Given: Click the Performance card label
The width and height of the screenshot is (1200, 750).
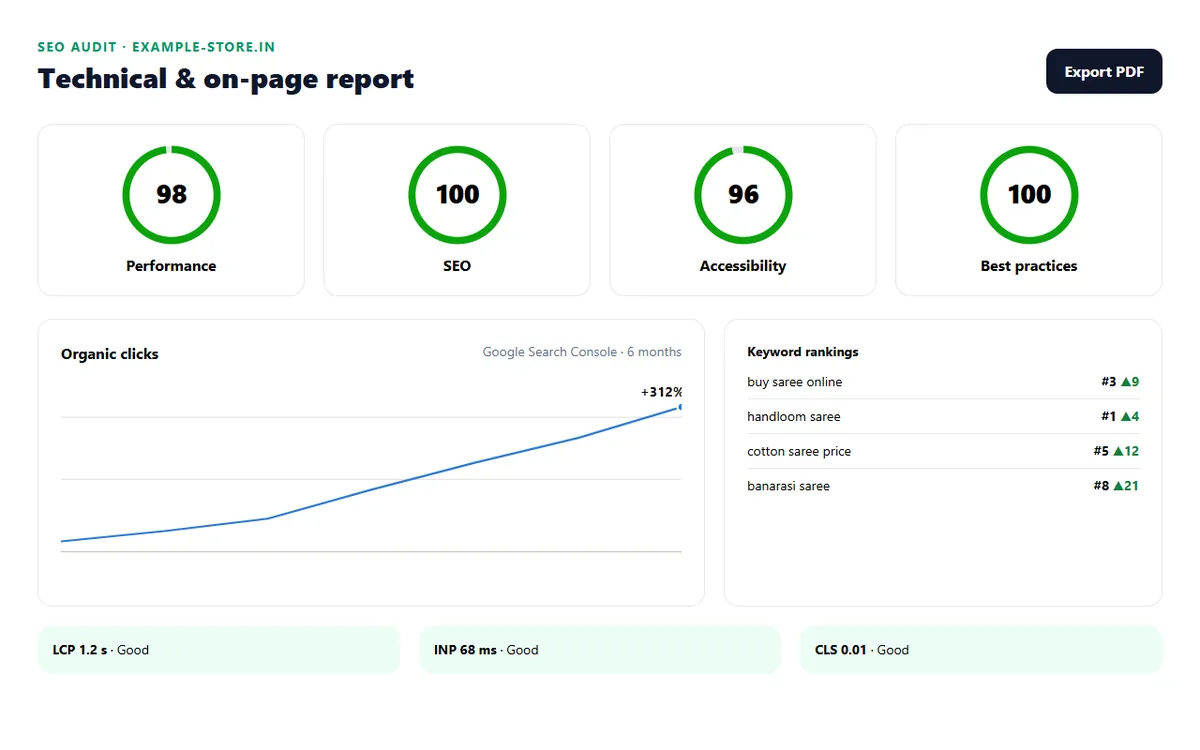Looking at the screenshot, I should (171, 266).
